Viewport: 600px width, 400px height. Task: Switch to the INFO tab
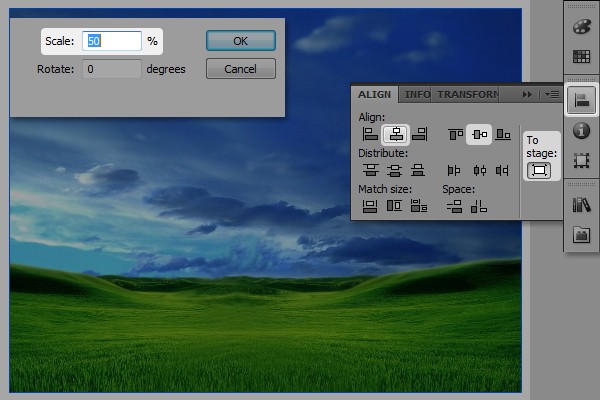click(x=416, y=95)
